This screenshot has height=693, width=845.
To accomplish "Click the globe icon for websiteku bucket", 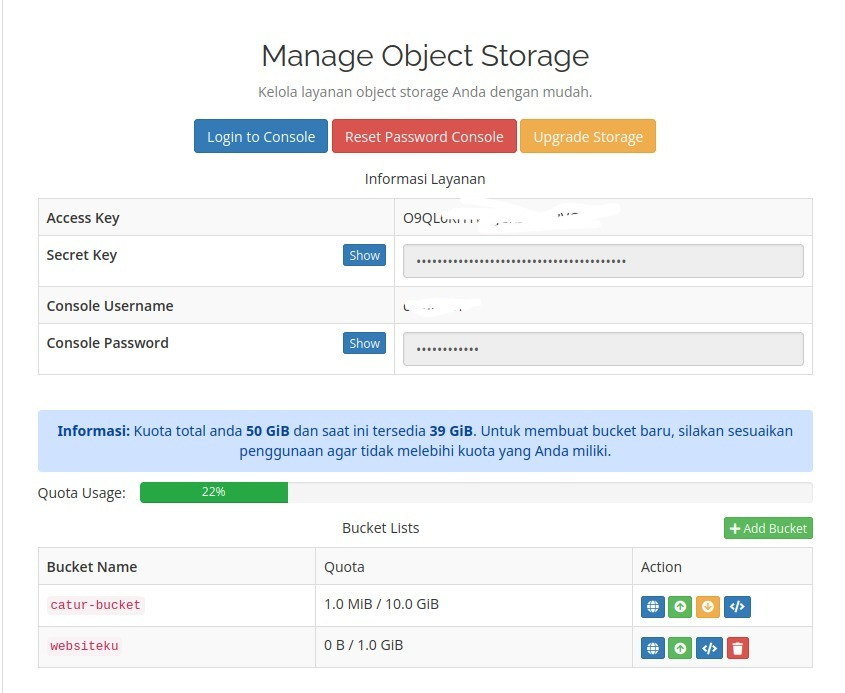I will click(652, 648).
